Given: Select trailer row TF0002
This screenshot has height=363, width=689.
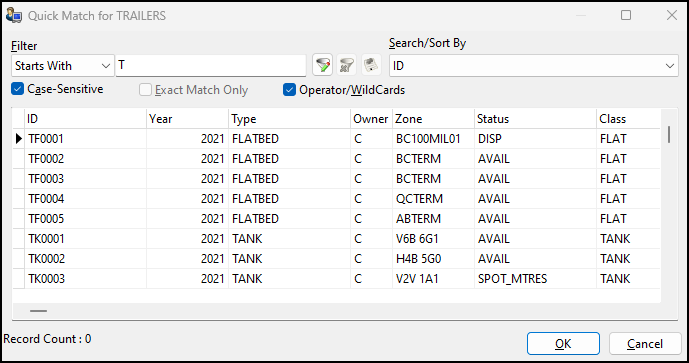Looking at the screenshot, I should [336, 159].
